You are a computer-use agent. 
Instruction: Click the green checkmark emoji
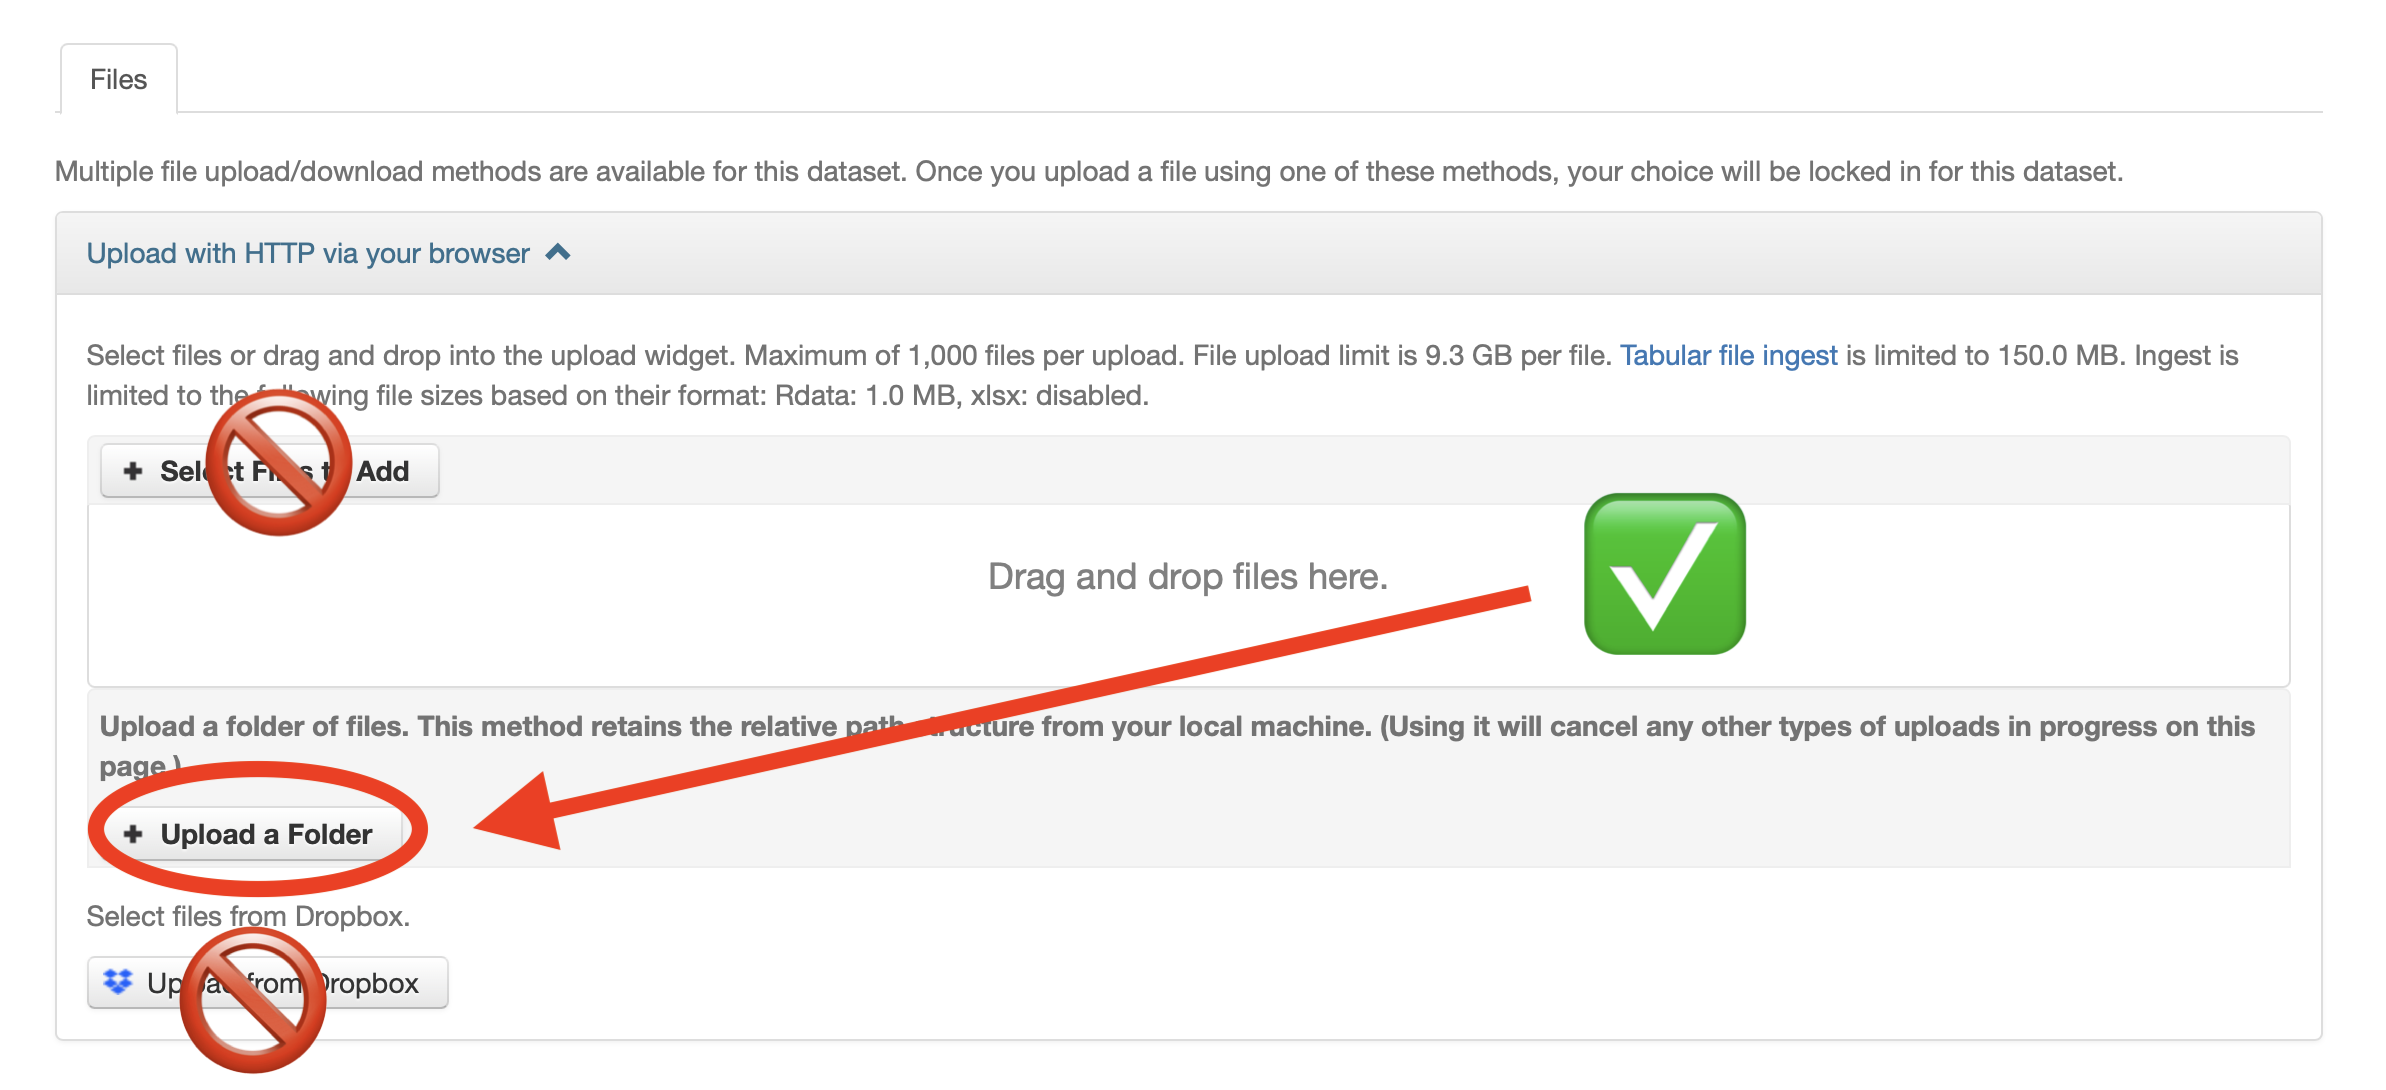(x=1664, y=573)
